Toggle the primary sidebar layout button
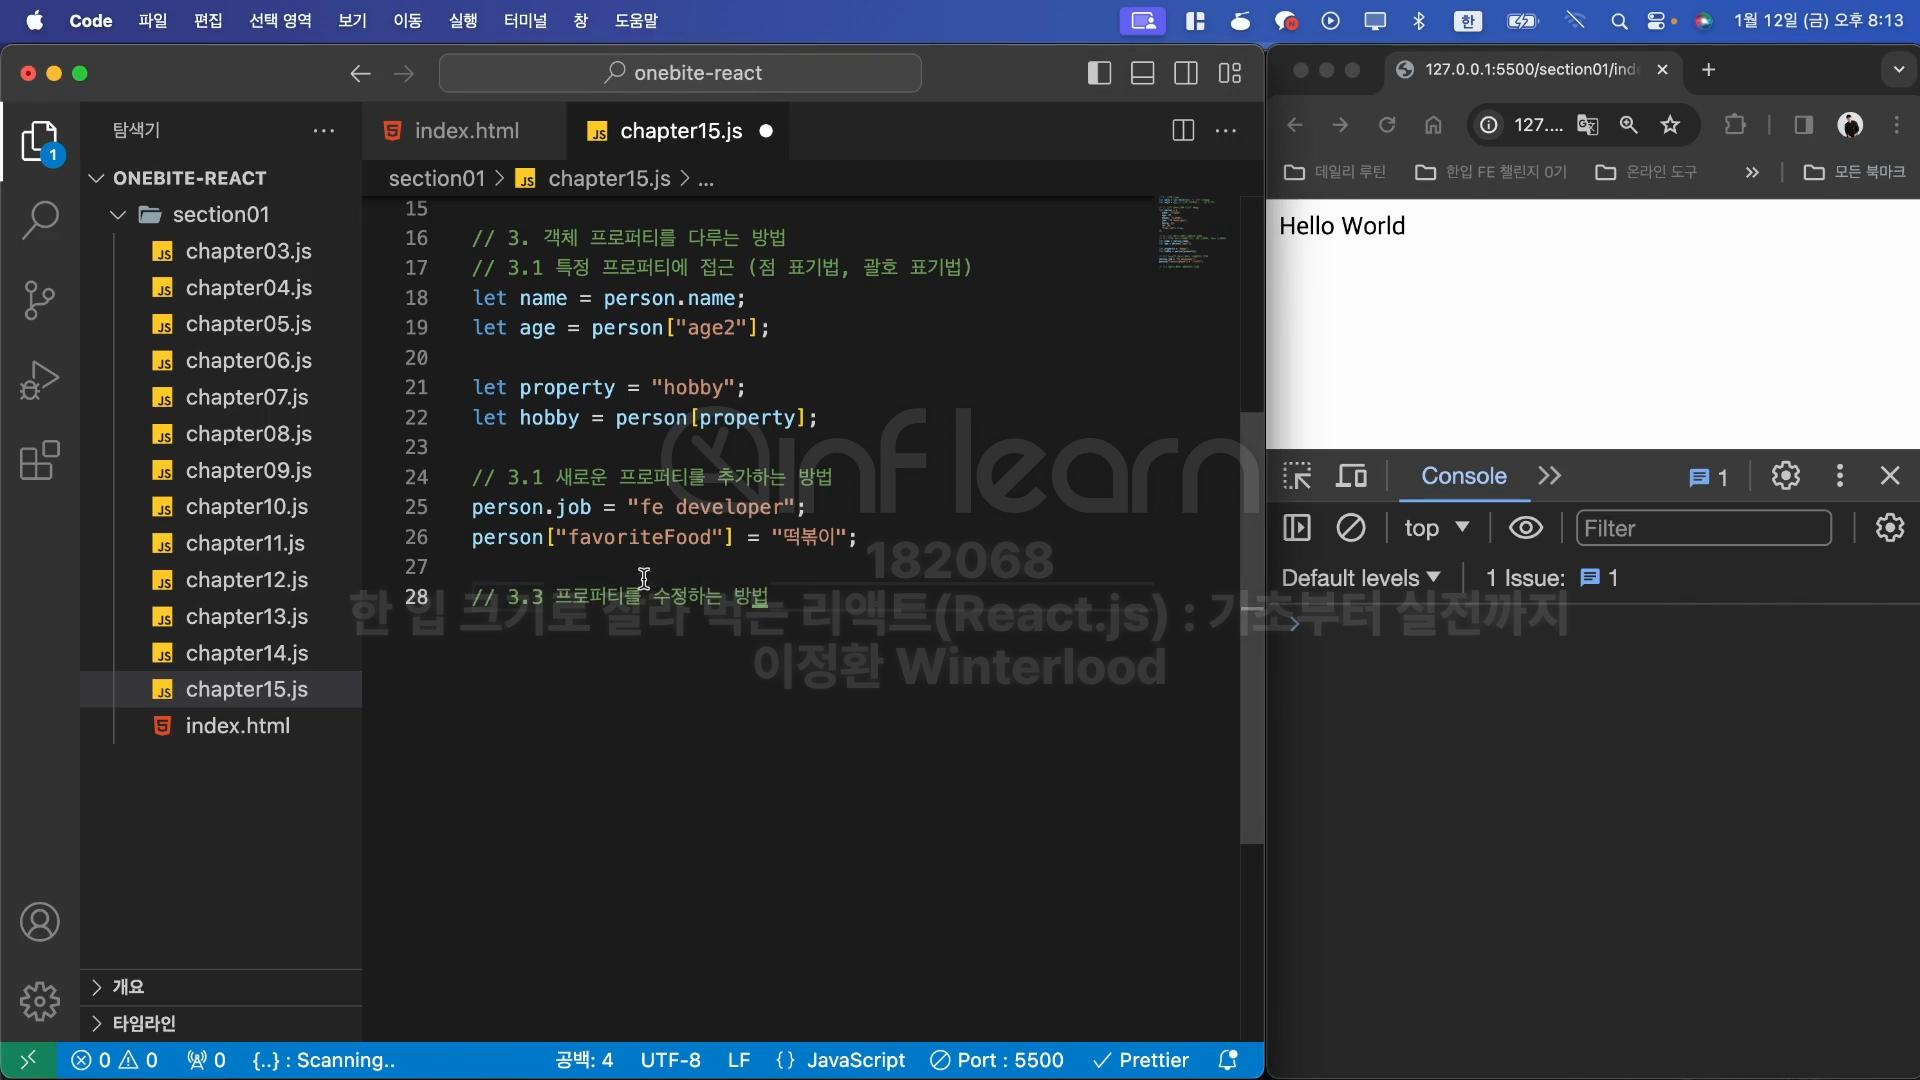Viewport: 1920px width, 1080px height. (1099, 73)
